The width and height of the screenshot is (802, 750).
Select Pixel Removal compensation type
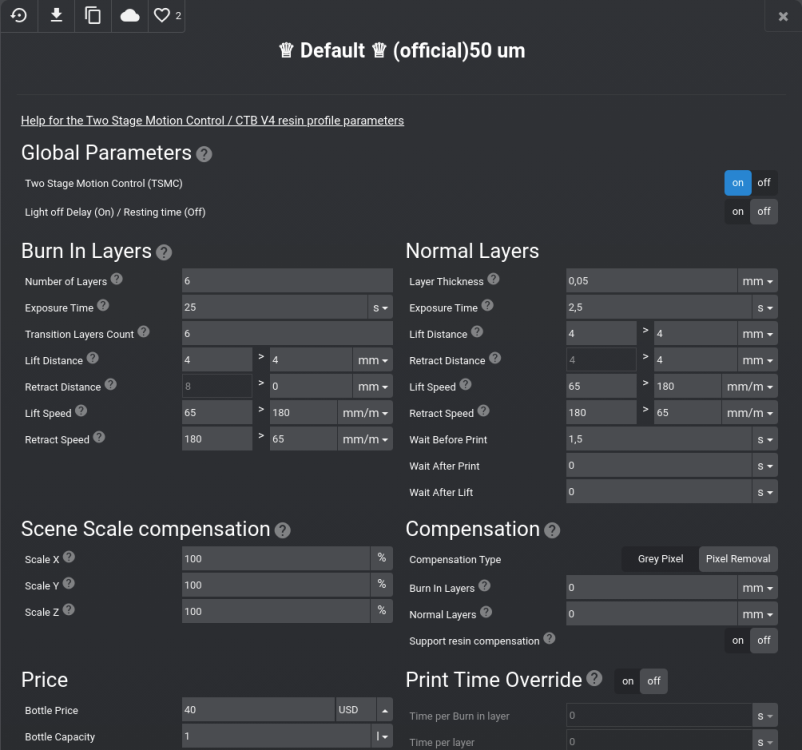tap(737, 559)
